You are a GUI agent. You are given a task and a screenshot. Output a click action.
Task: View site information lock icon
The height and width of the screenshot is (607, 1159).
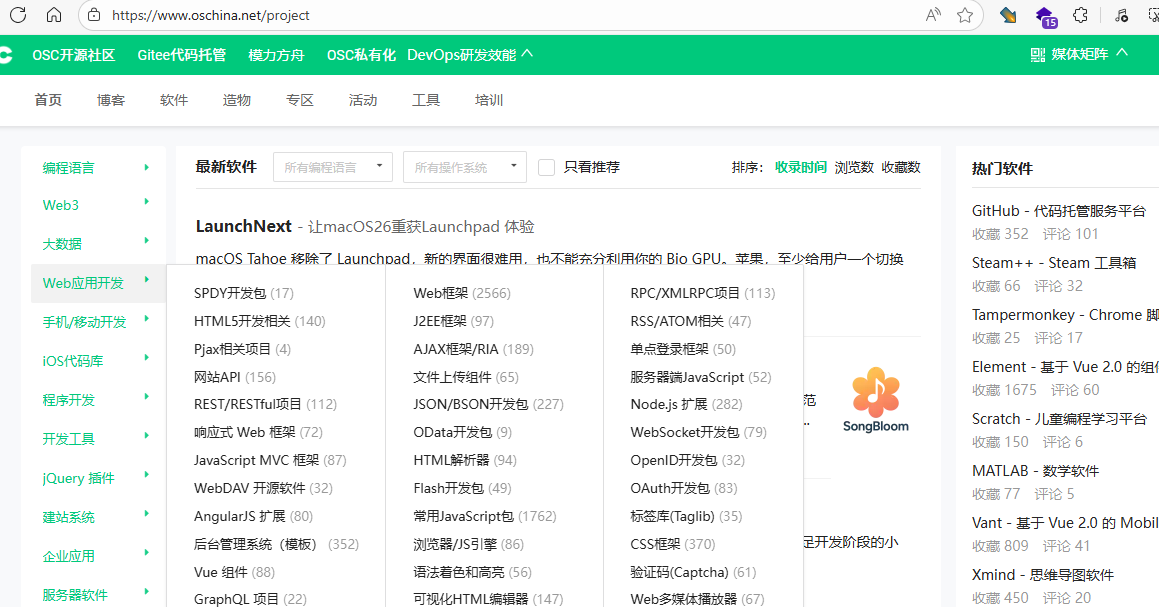94,15
